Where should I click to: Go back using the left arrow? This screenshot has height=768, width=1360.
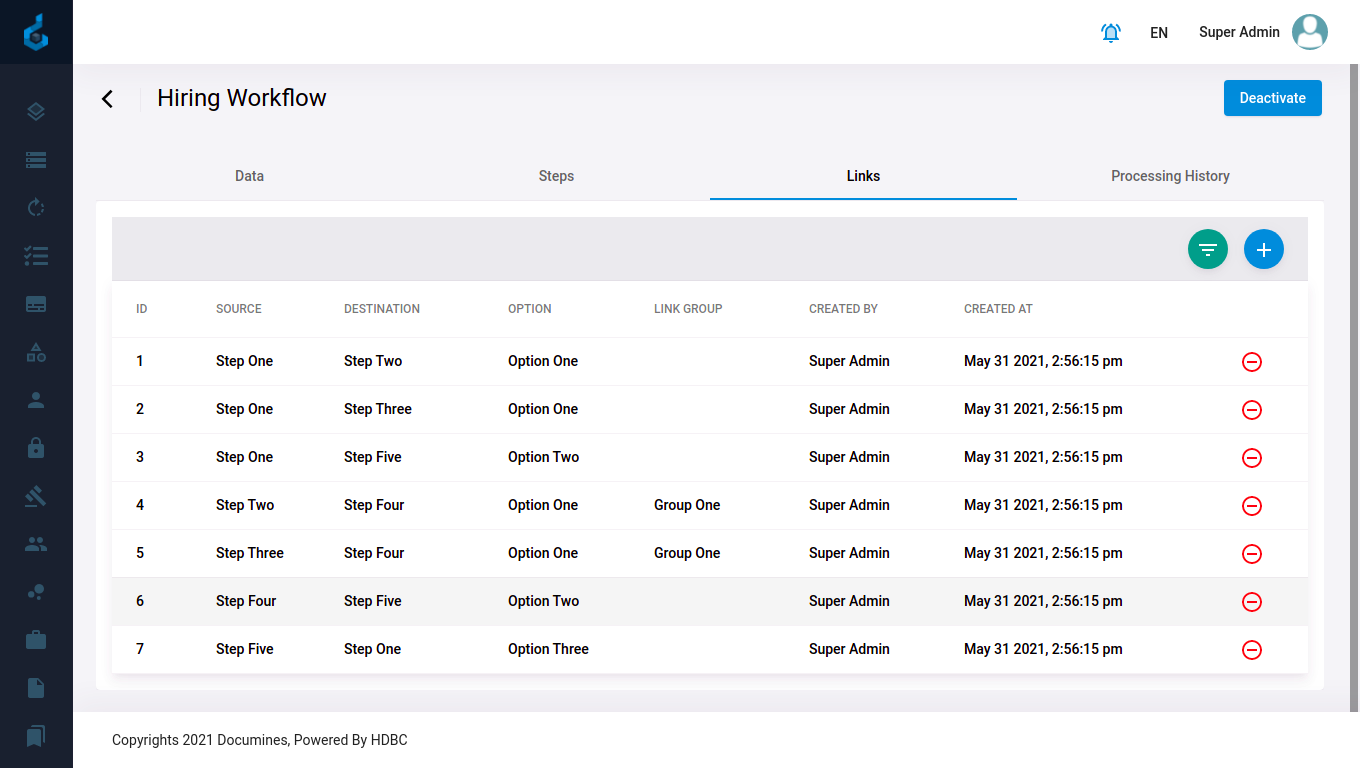pyautogui.click(x=108, y=98)
